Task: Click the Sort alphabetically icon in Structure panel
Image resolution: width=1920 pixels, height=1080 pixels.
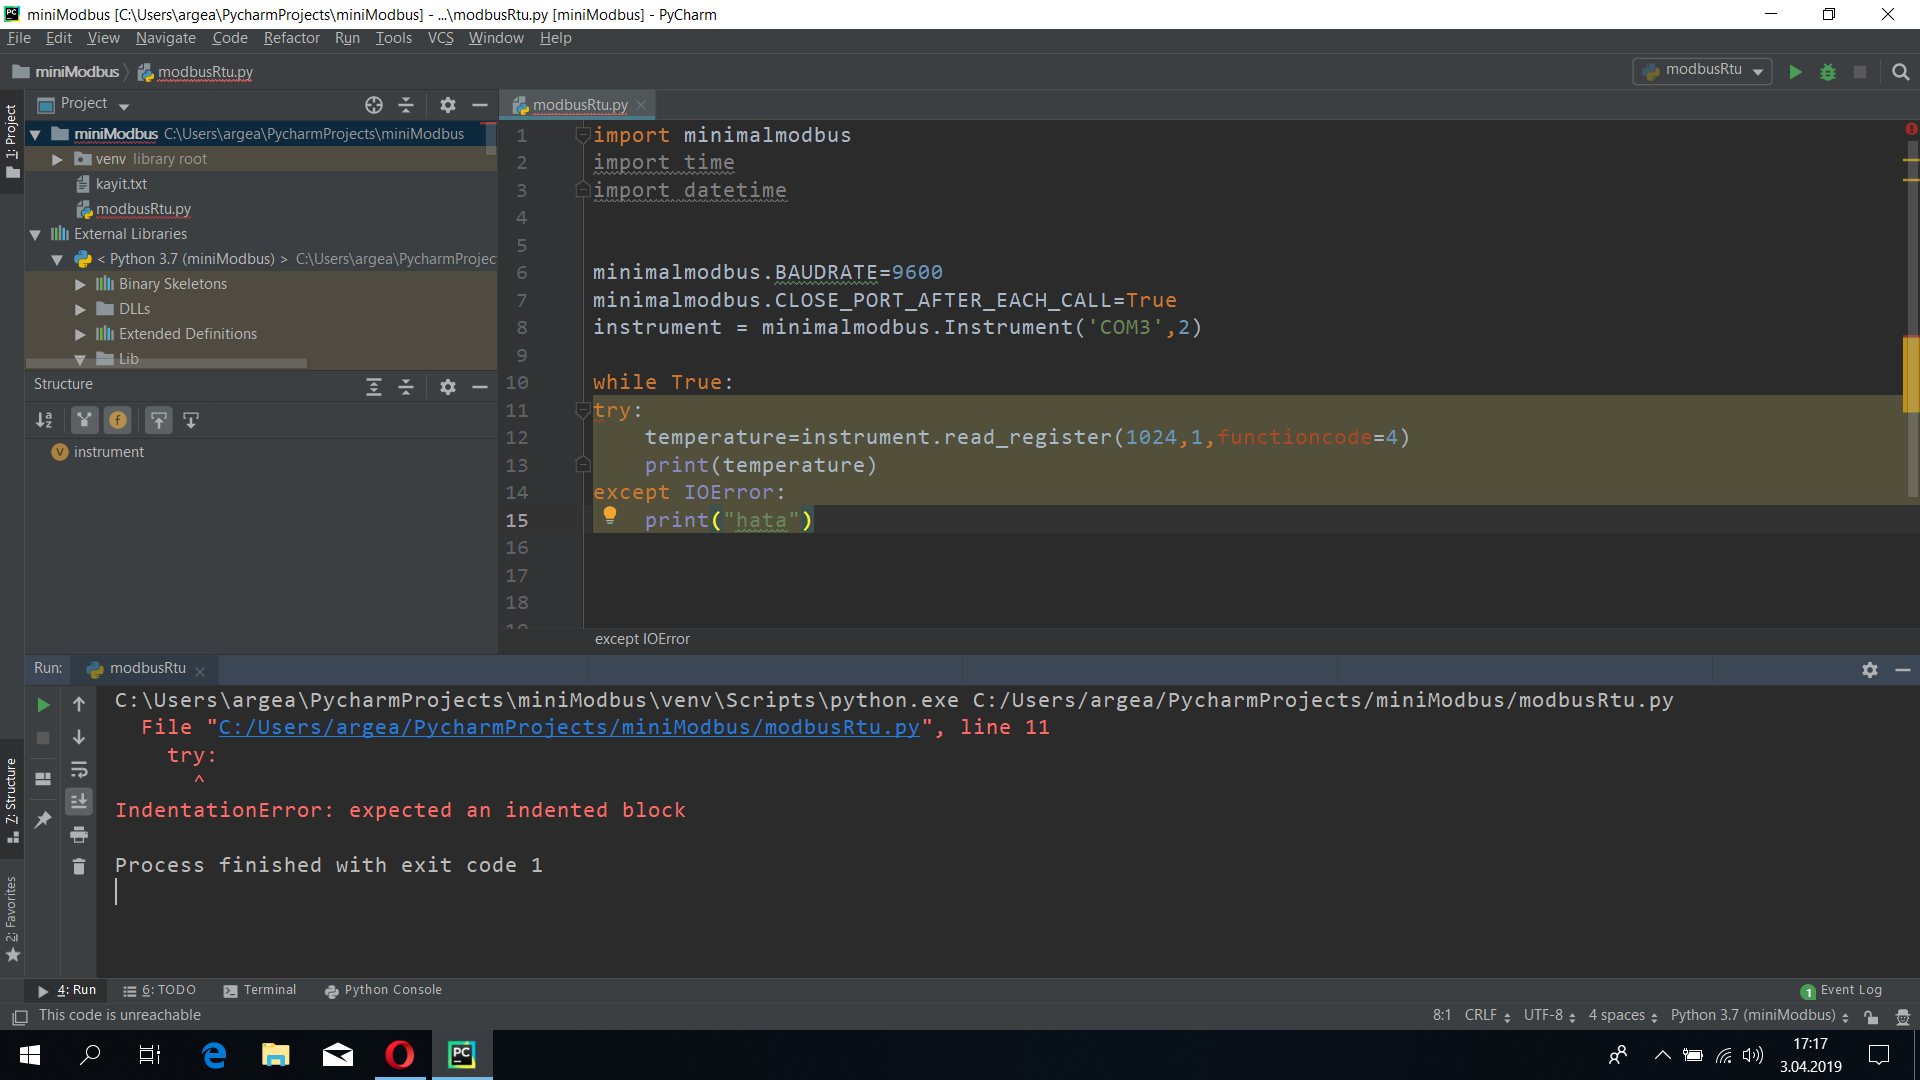Action: point(44,419)
